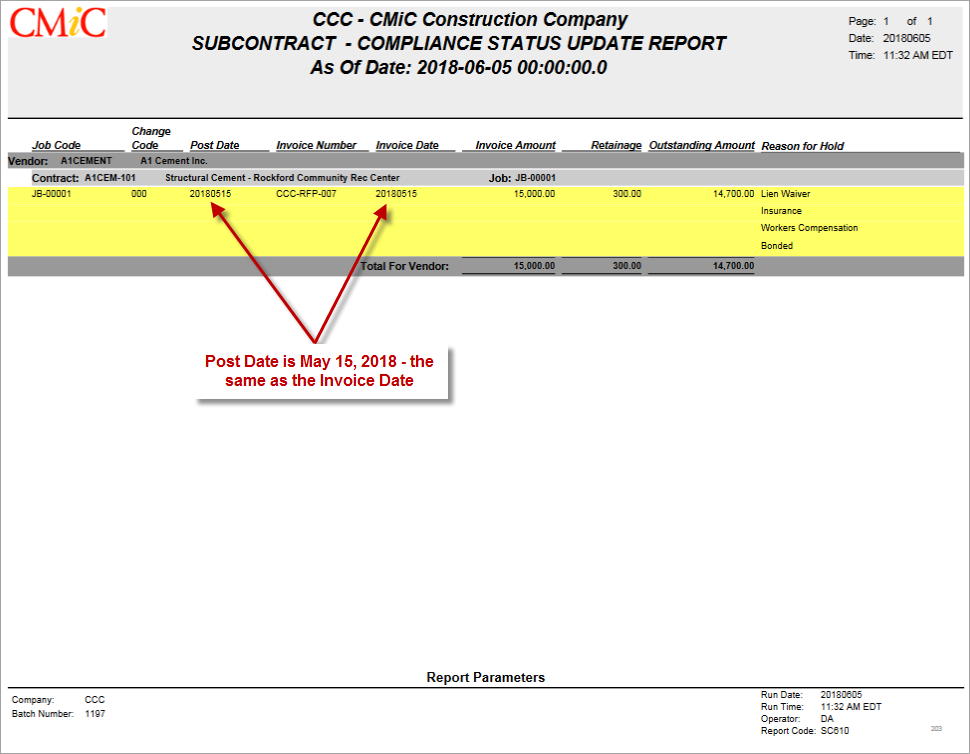
Task: Click the 'Page: 1 of 1' indicator
Action: (890, 21)
